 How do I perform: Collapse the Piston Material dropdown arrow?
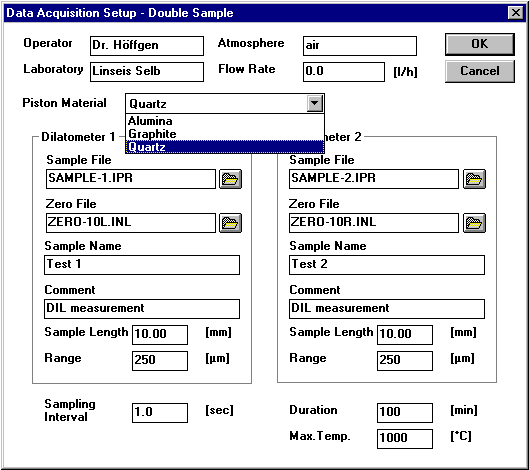pyautogui.click(x=314, y=103)
